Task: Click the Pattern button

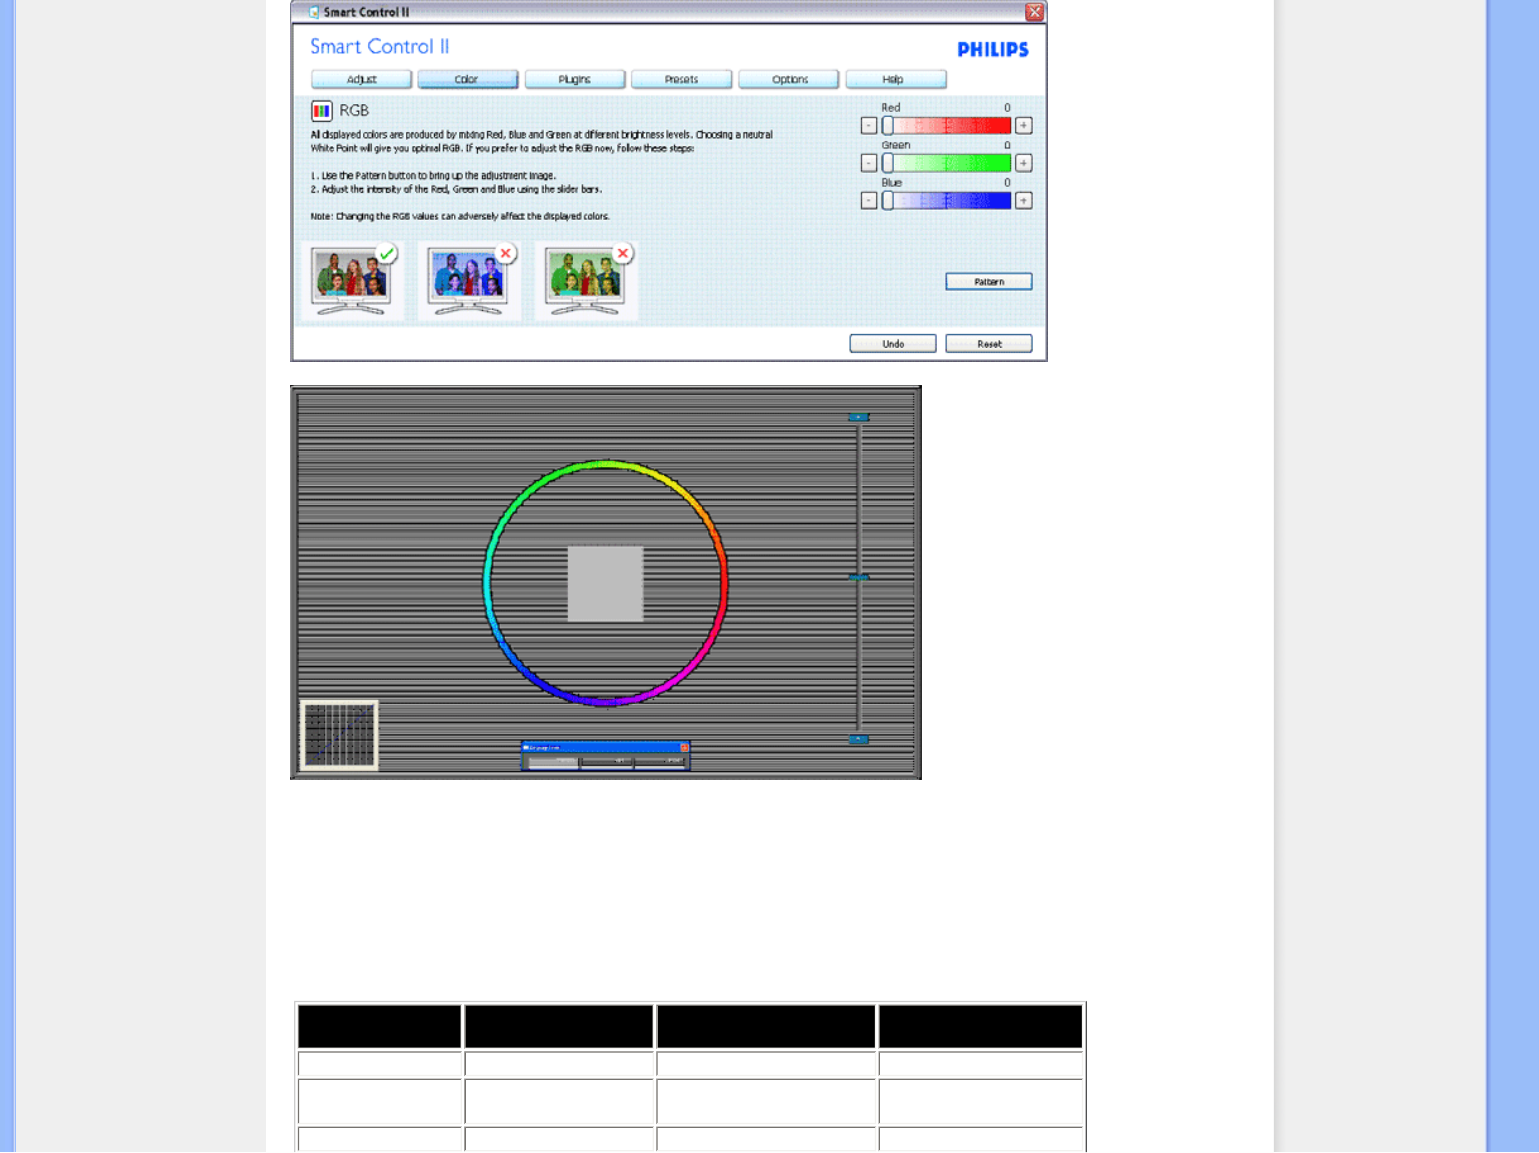Action: [989, 282]
